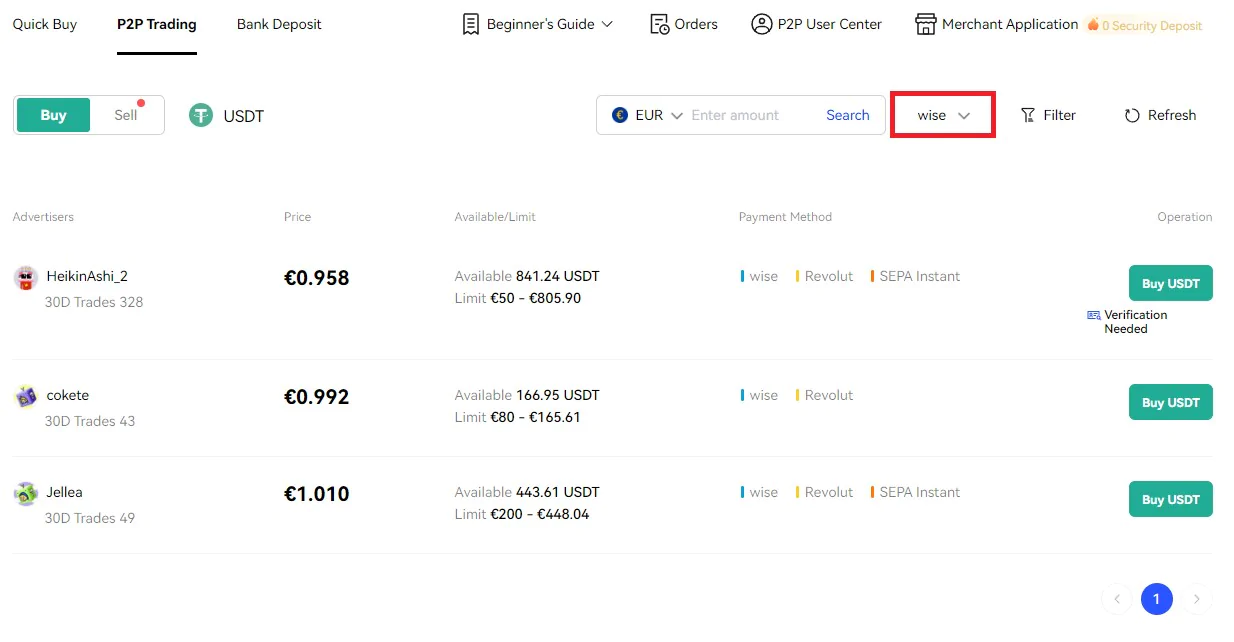Click the green USDT Tether coin icon

click(201, 116)
